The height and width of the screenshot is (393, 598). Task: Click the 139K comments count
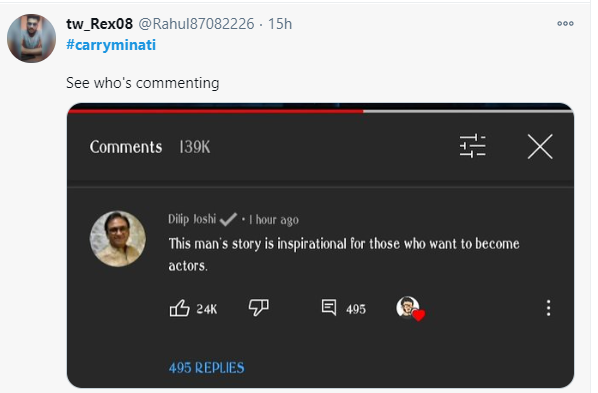click(x=195, y=147)
